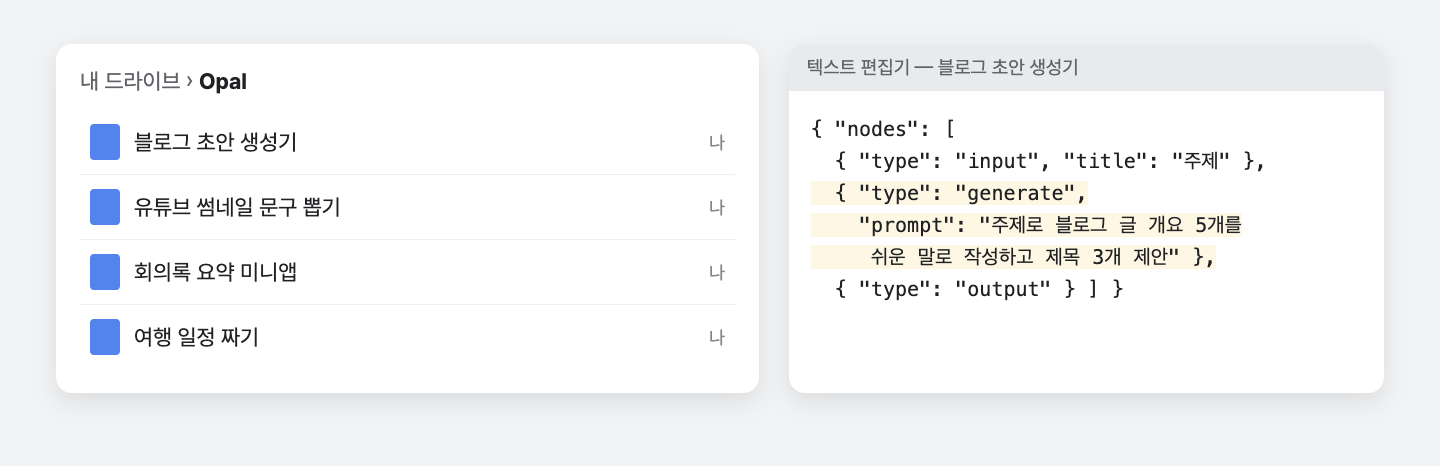
Task: Click the file icon beside 회의록 요약 미니앱
Action: tap(105, 272)
